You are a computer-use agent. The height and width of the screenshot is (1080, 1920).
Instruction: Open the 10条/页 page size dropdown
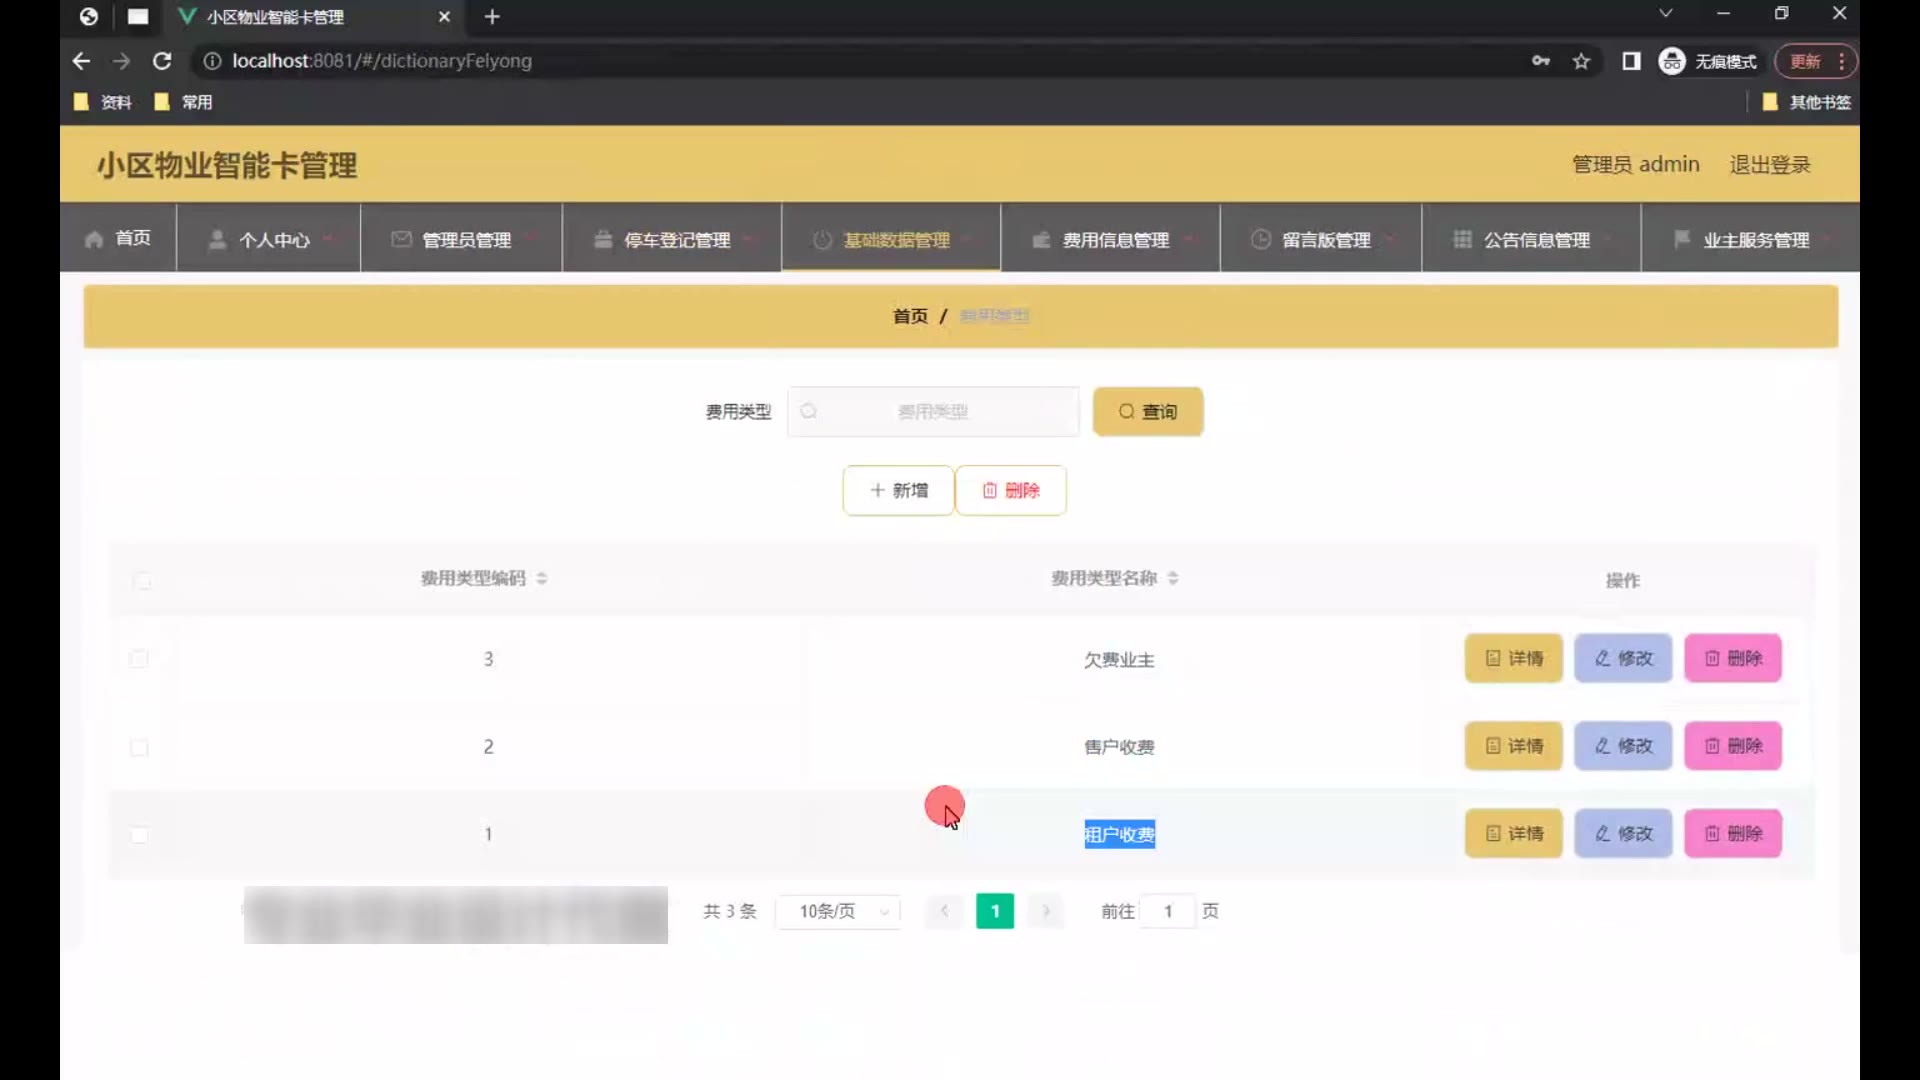(838, 911)
